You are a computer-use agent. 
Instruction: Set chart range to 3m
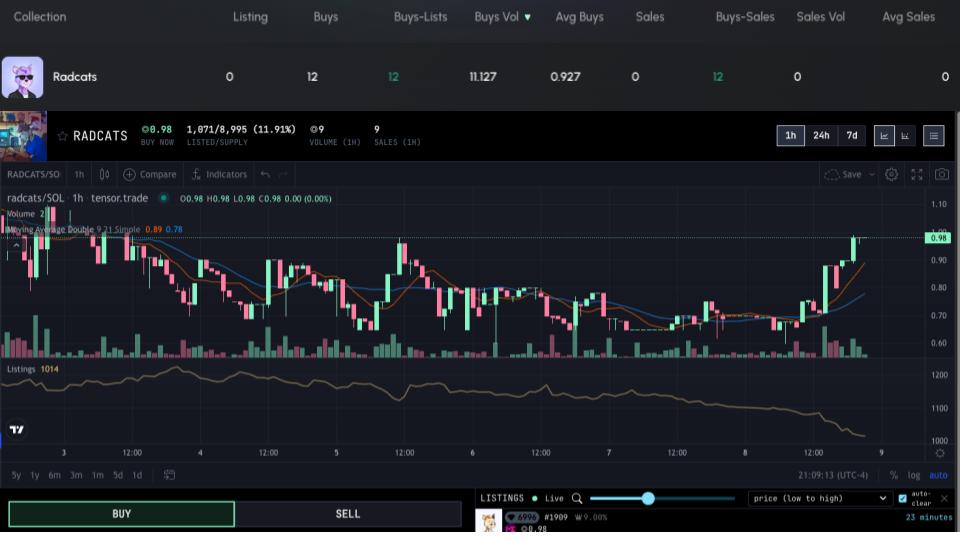tap(76, 475)
